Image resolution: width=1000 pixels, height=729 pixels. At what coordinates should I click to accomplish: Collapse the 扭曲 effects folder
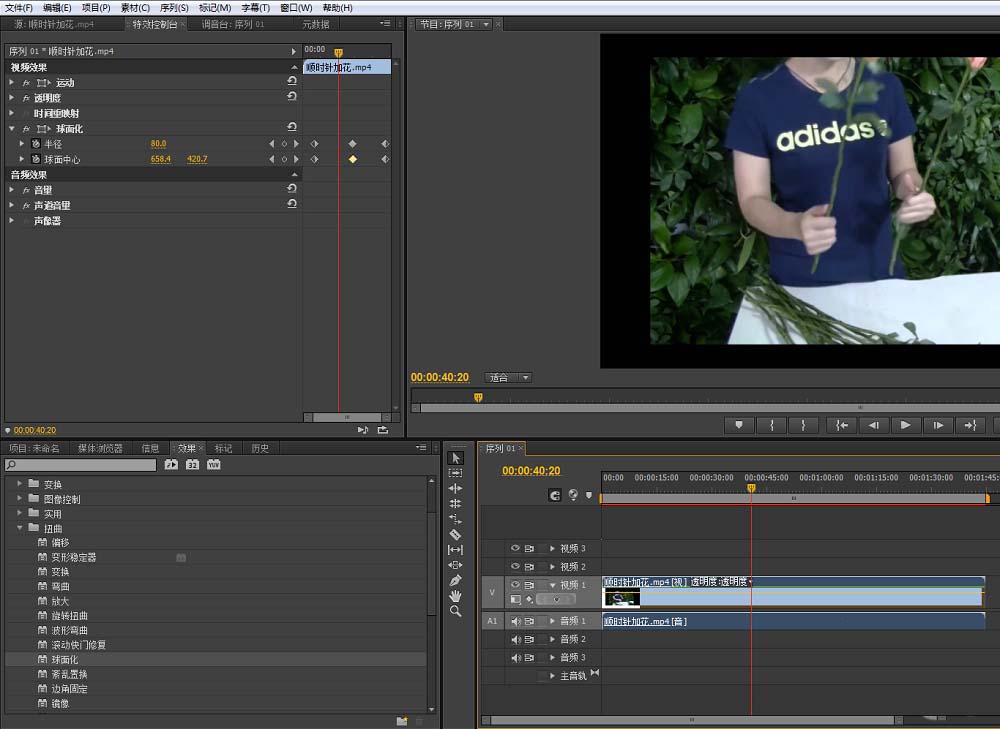[20, 528]
